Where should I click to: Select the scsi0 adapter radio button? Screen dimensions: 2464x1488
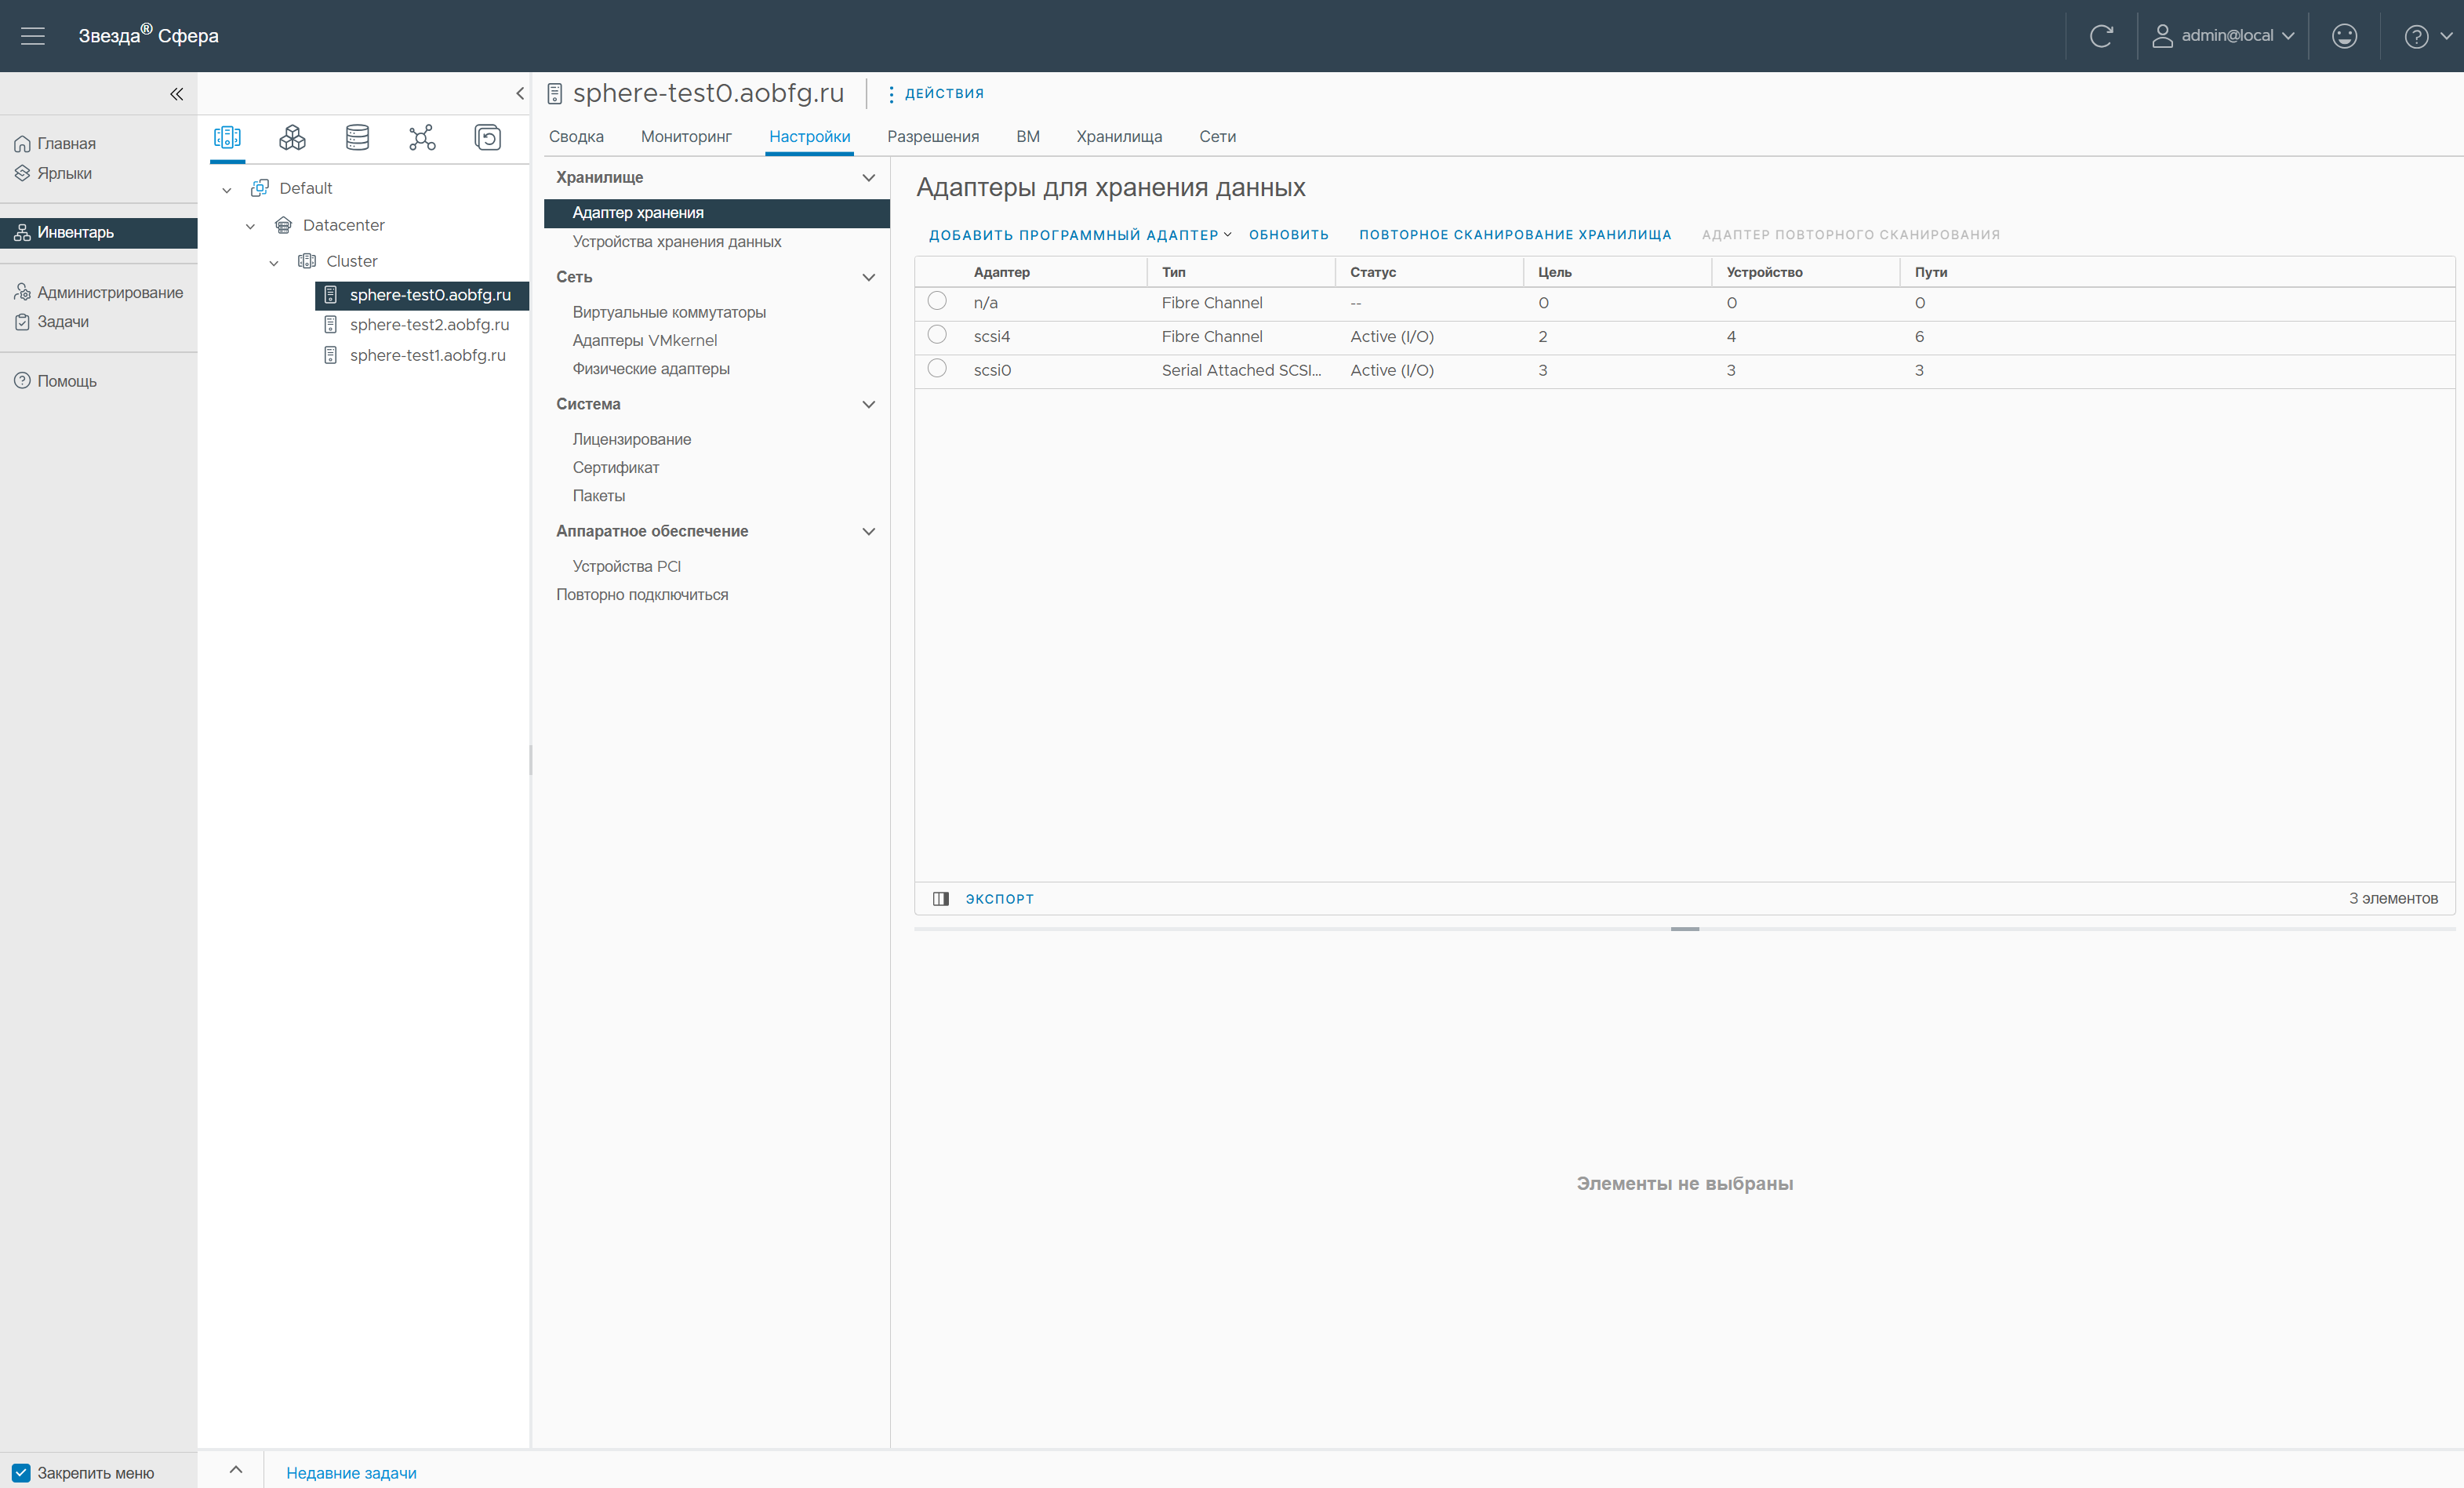[937, 369]
